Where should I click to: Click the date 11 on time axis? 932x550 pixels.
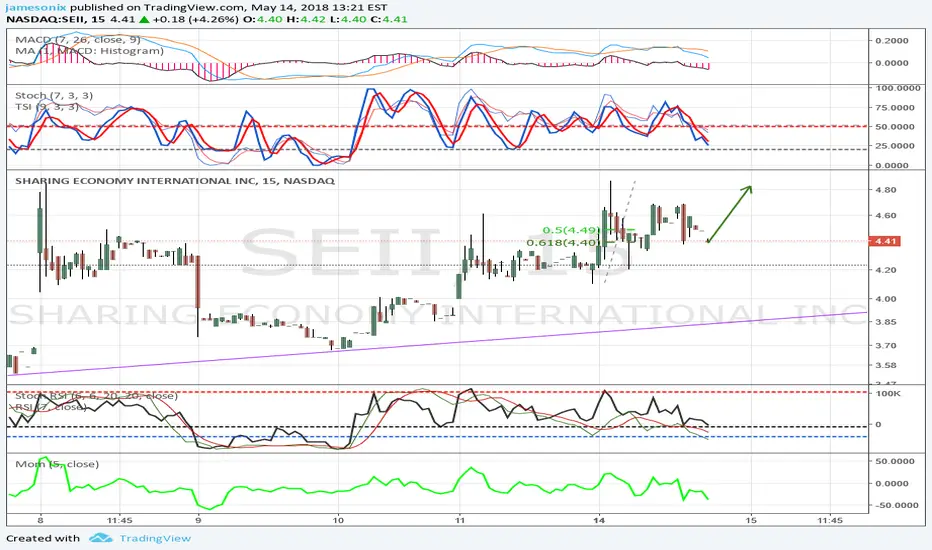click(x=459, y=520)
